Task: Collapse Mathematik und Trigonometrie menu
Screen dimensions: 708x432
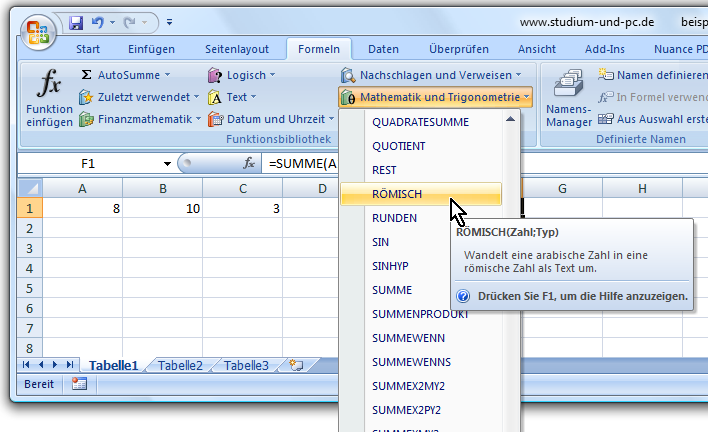Action: tap(435, 97)
